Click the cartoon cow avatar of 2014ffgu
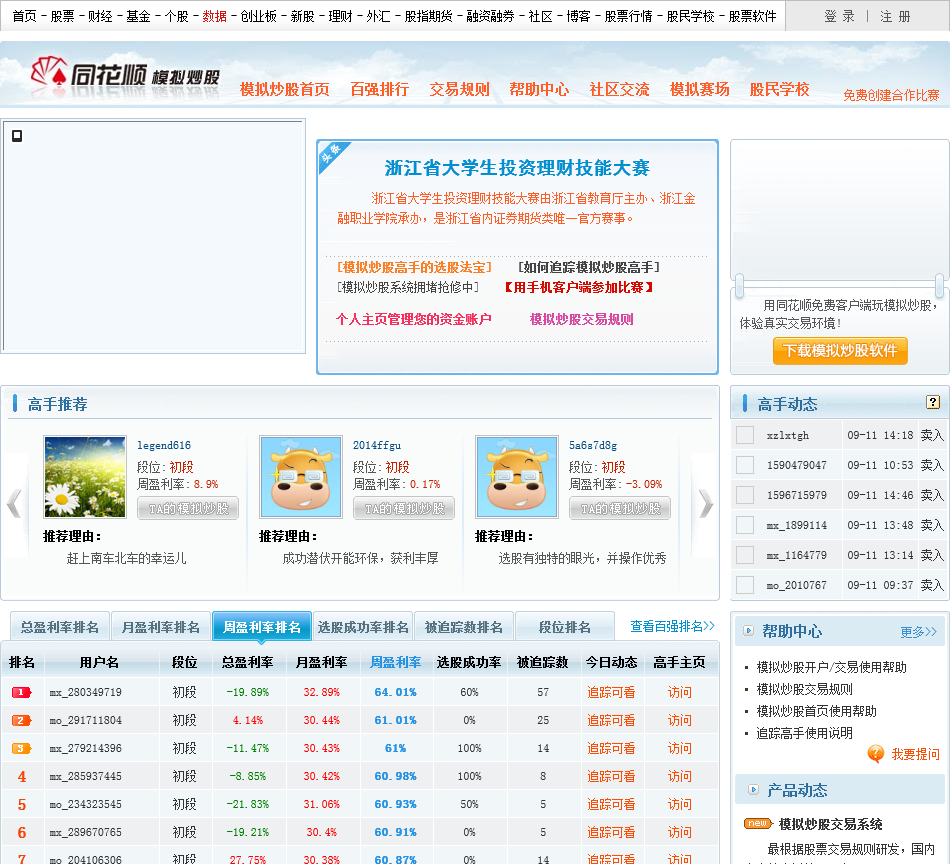This screenshot has height=864, width=950. [x=301, y=477]
